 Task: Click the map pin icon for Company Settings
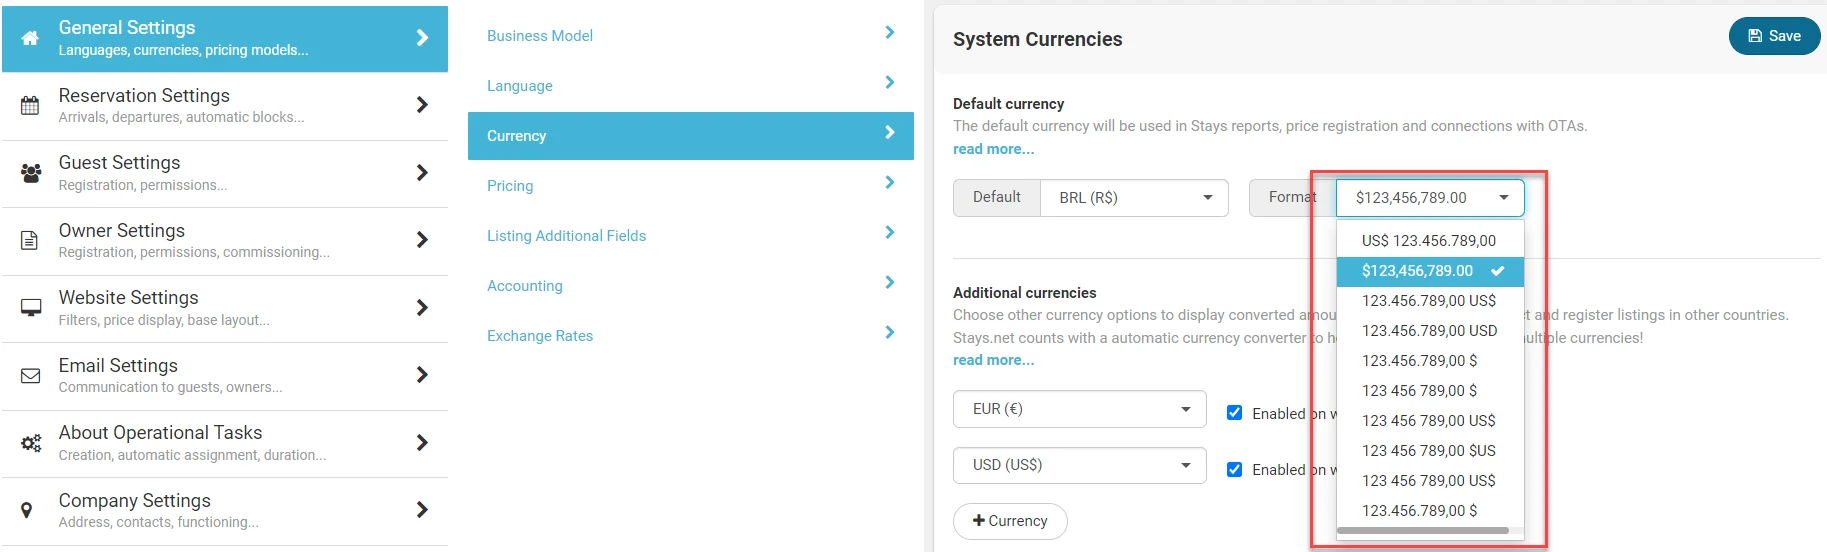click(x=27, y=510)
